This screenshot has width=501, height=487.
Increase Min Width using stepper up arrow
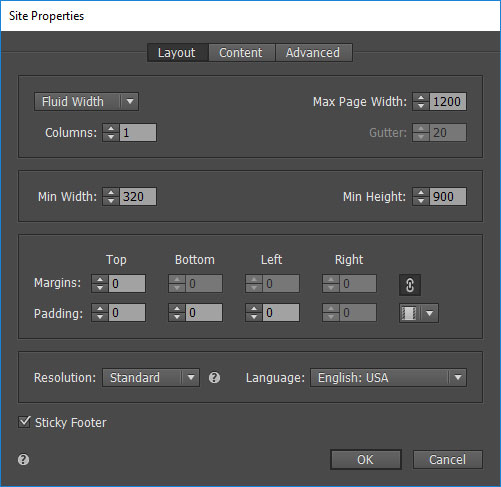pos(111,193)
